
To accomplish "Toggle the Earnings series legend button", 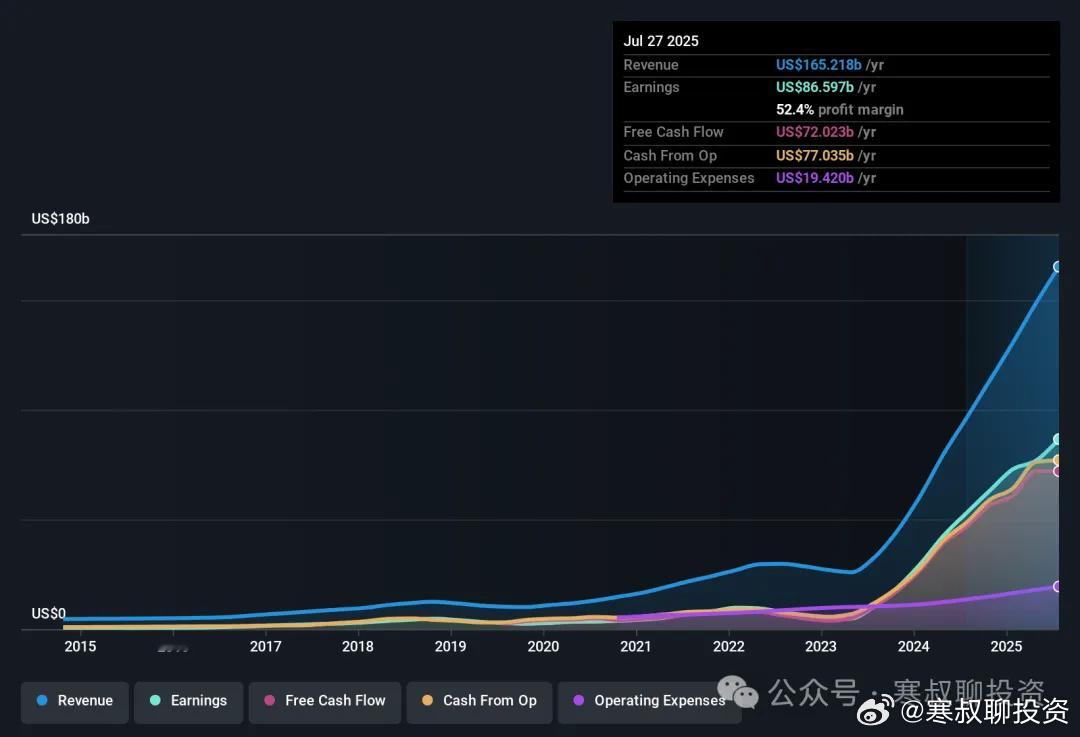I will click(188, 702).
